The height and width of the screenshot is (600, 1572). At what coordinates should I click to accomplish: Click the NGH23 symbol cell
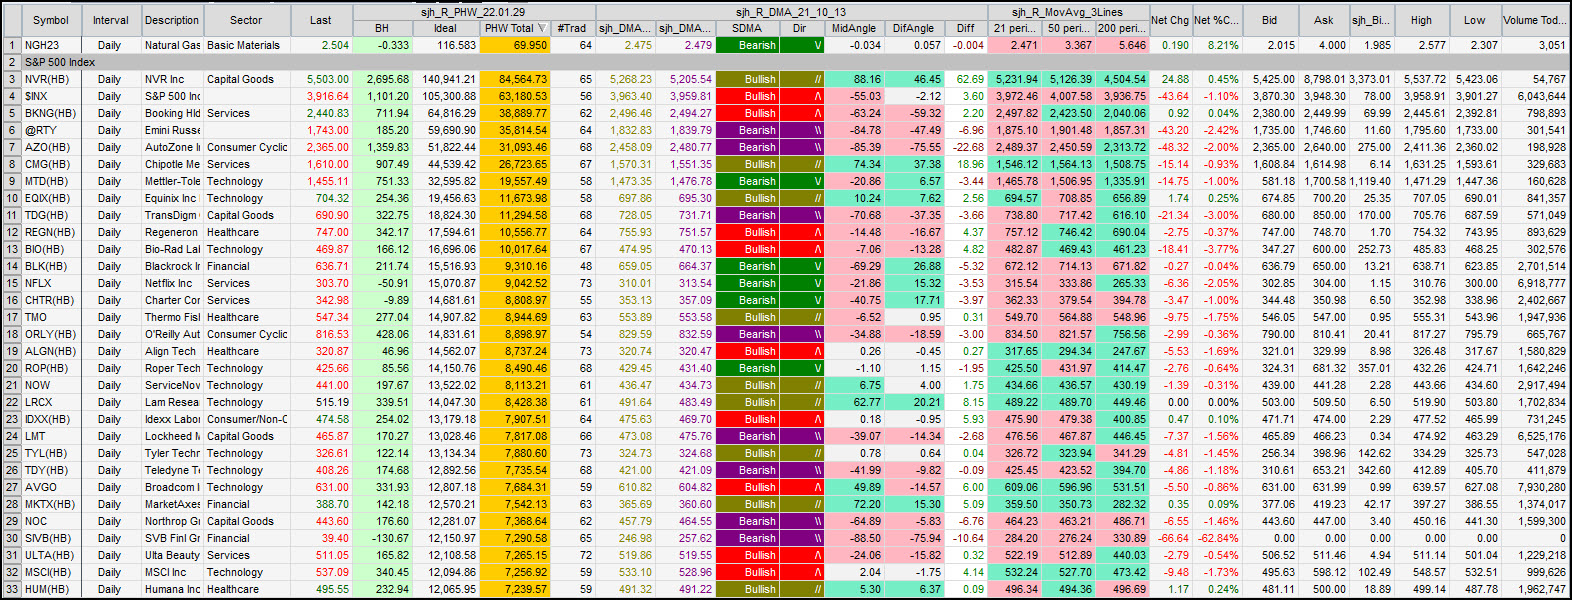pos(51,45)
